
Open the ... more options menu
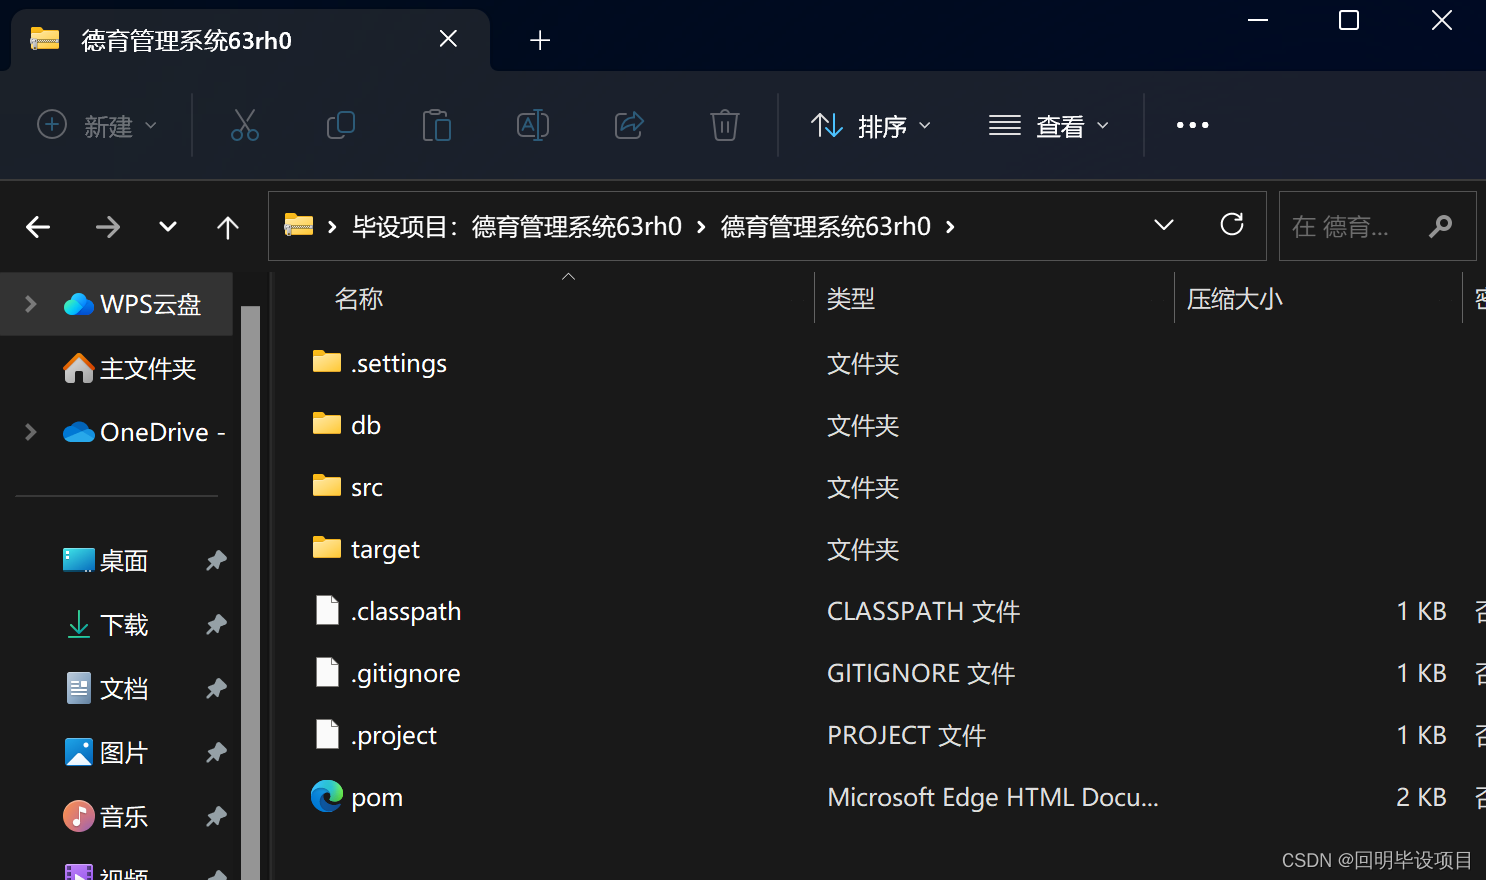coord(1192,125)
